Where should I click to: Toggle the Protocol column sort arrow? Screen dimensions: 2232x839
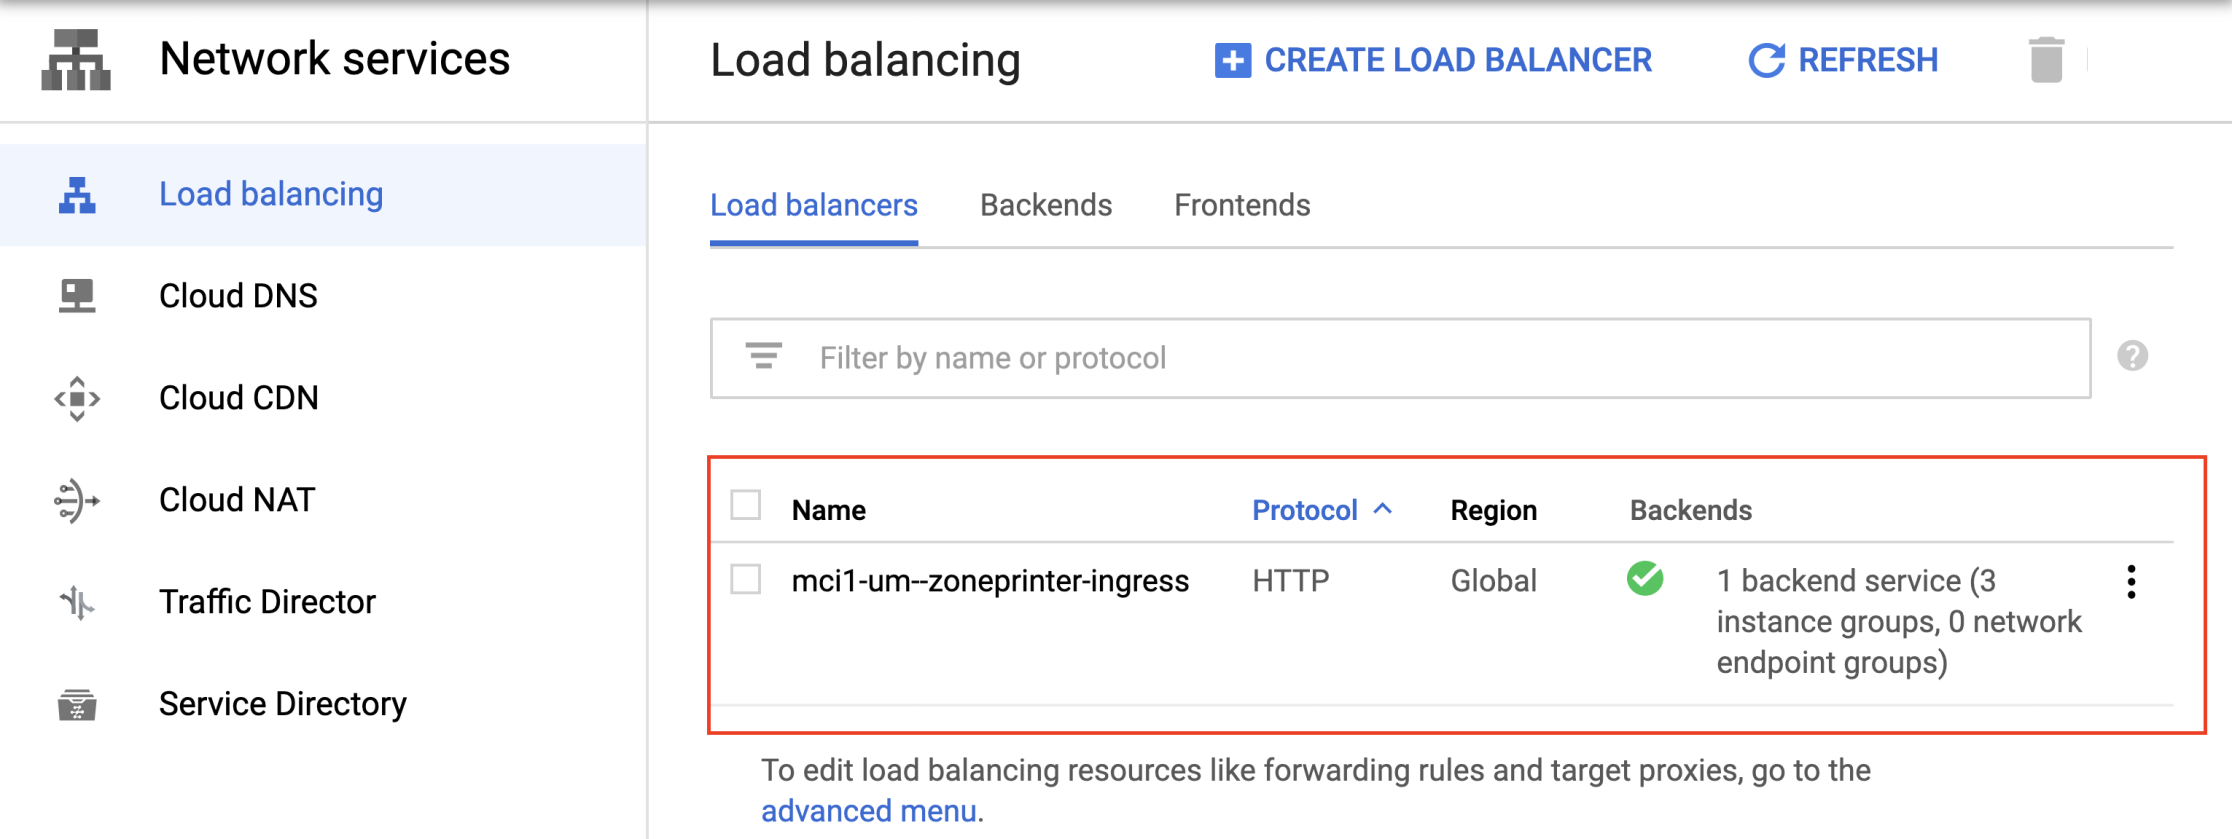[x=1383, y=509]
